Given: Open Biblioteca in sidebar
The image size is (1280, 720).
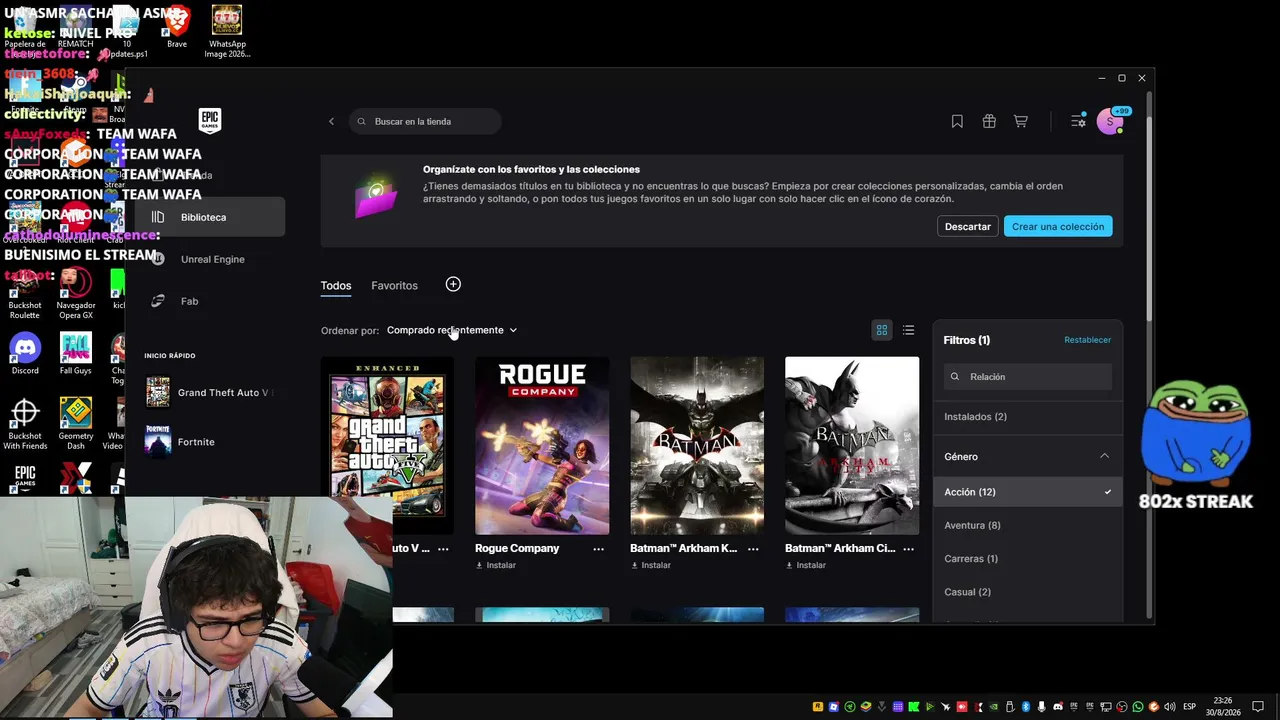Looking at the screenshot, I should [x=210, y=217].
